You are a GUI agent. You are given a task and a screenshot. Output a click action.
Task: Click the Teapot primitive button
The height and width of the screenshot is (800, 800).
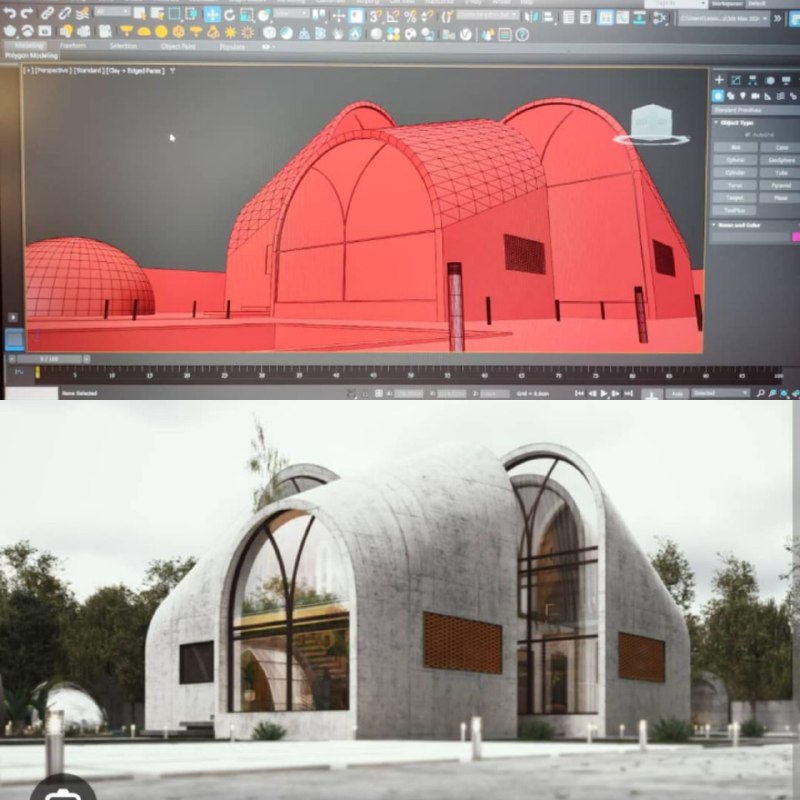[735, 197]
